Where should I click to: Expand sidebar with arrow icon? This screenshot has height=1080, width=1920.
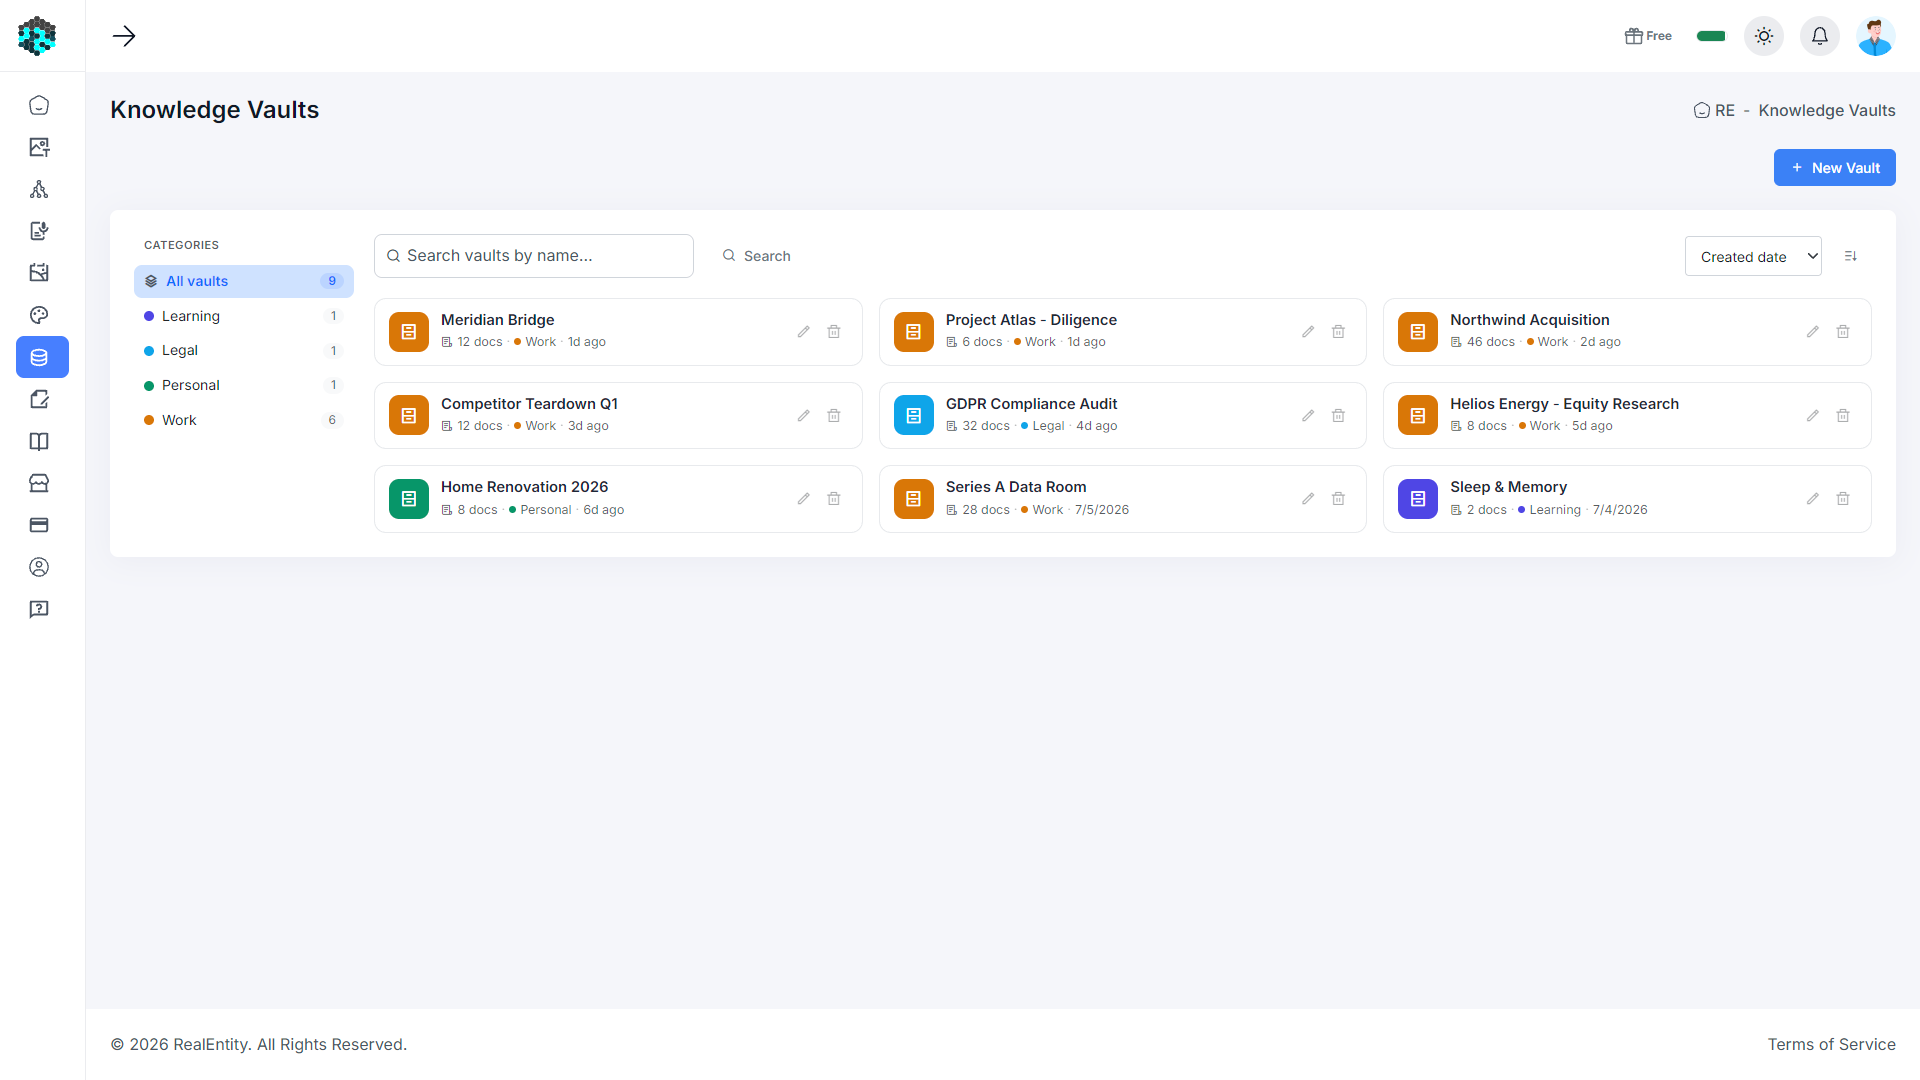pyautogui.click(x=124, y=36)
